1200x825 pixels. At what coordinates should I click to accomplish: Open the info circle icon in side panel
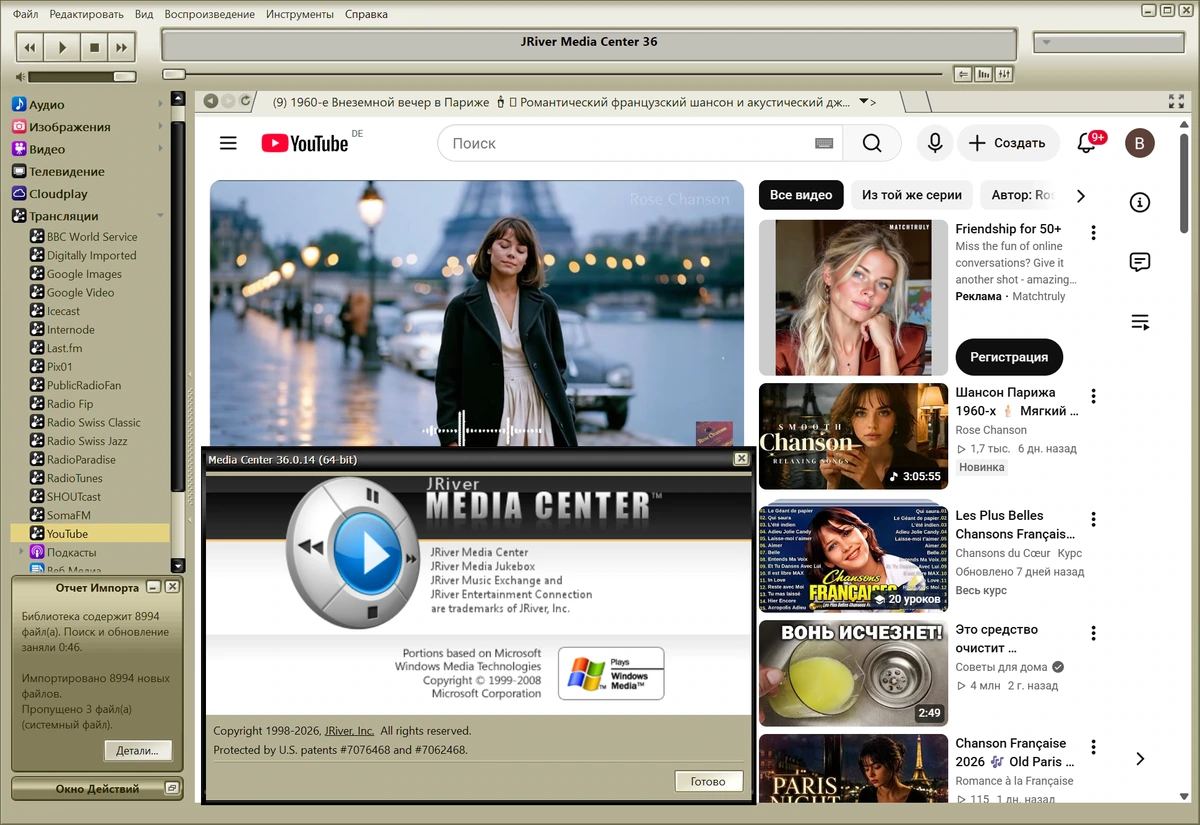1139,203
